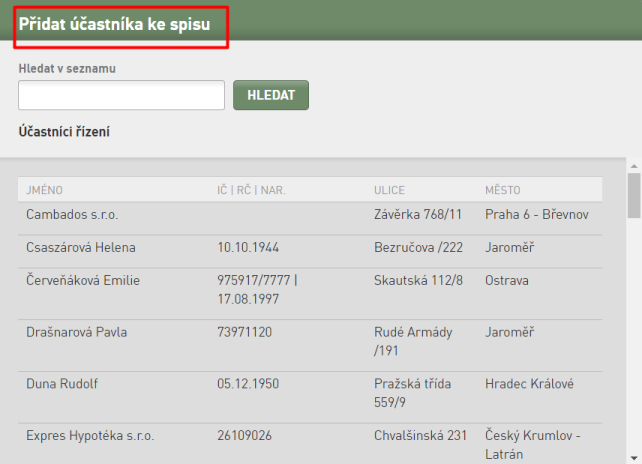
Task: Click the Účastníci řízení heading
Action: coord(64,132)
